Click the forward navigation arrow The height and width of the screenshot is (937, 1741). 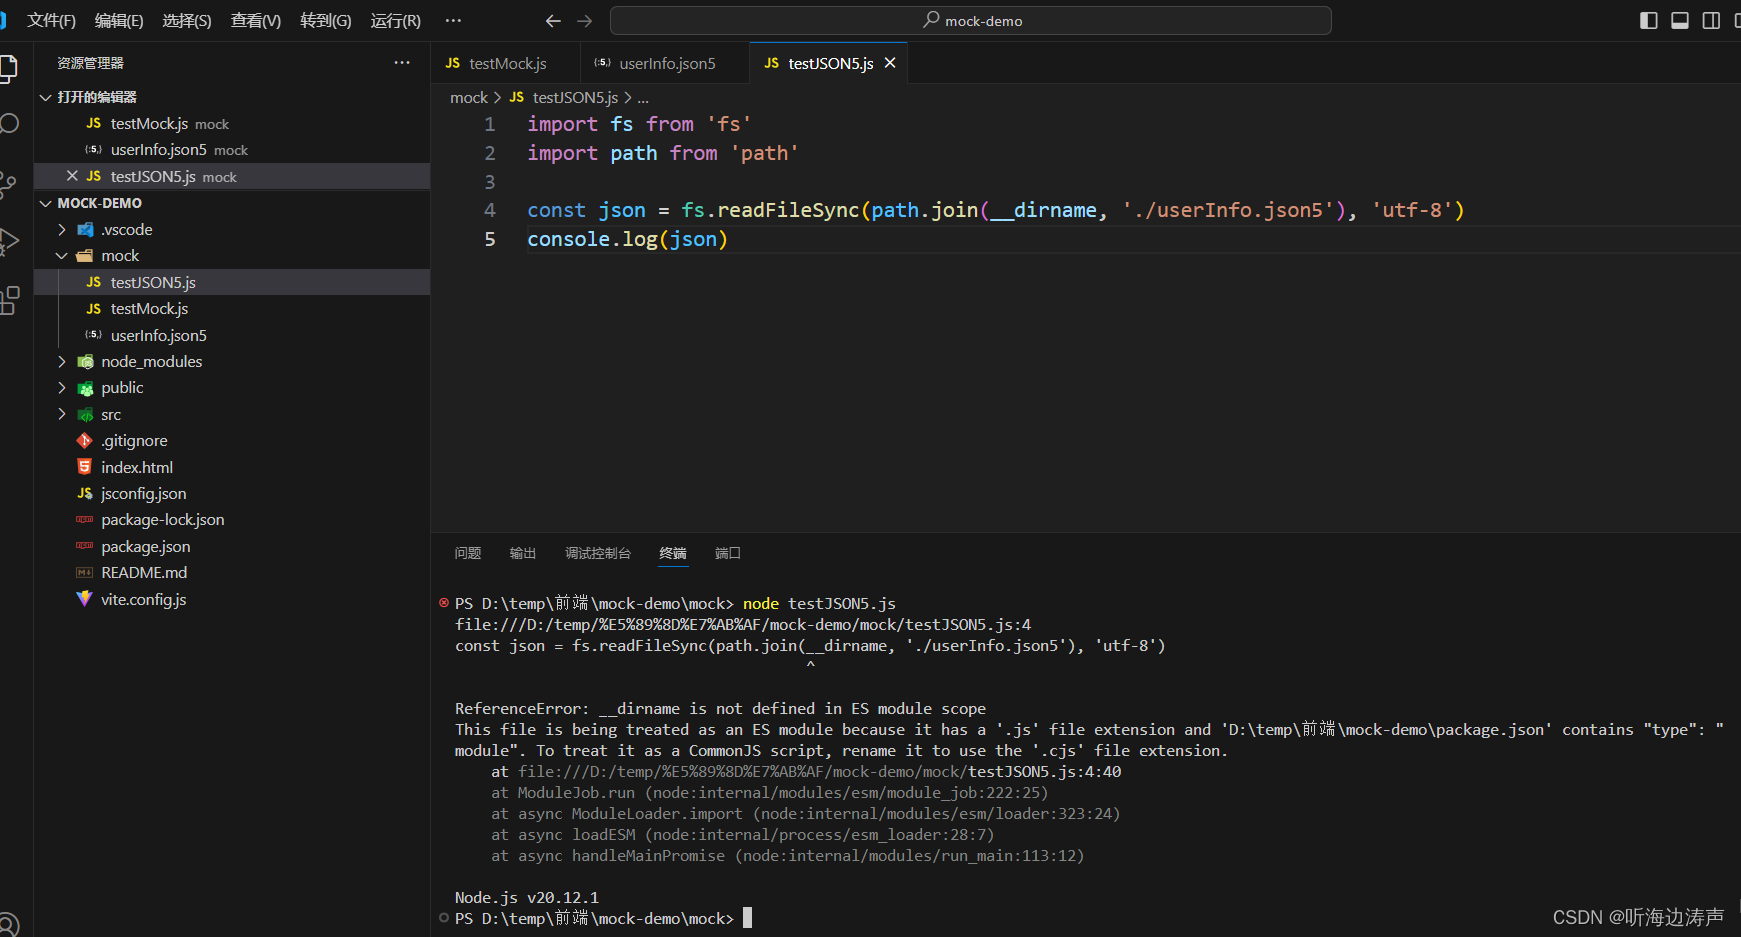pos(584,20)
